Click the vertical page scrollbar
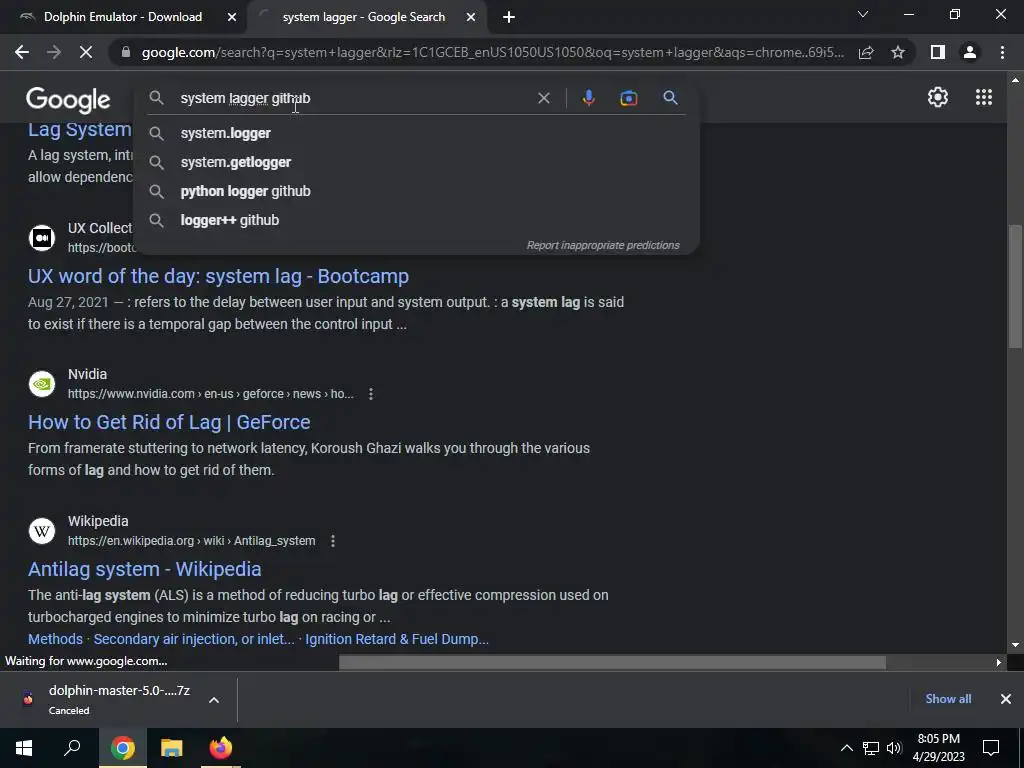 (x=1015, y=287)
